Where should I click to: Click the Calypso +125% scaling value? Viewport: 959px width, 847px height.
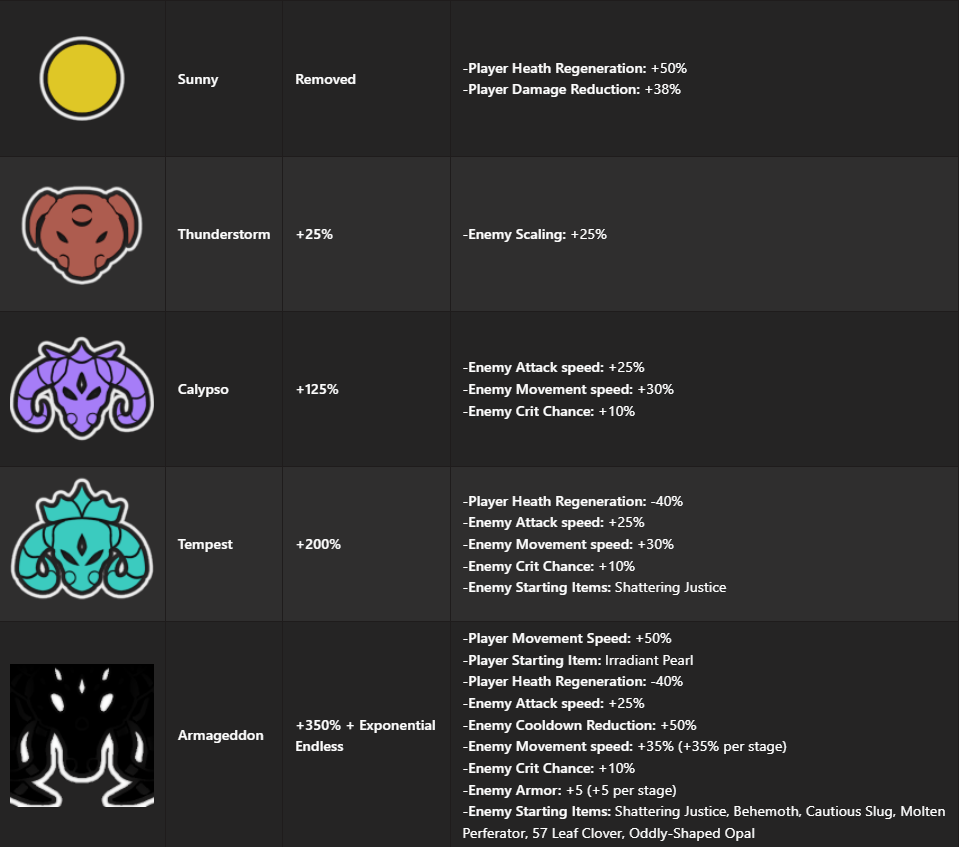317,389
